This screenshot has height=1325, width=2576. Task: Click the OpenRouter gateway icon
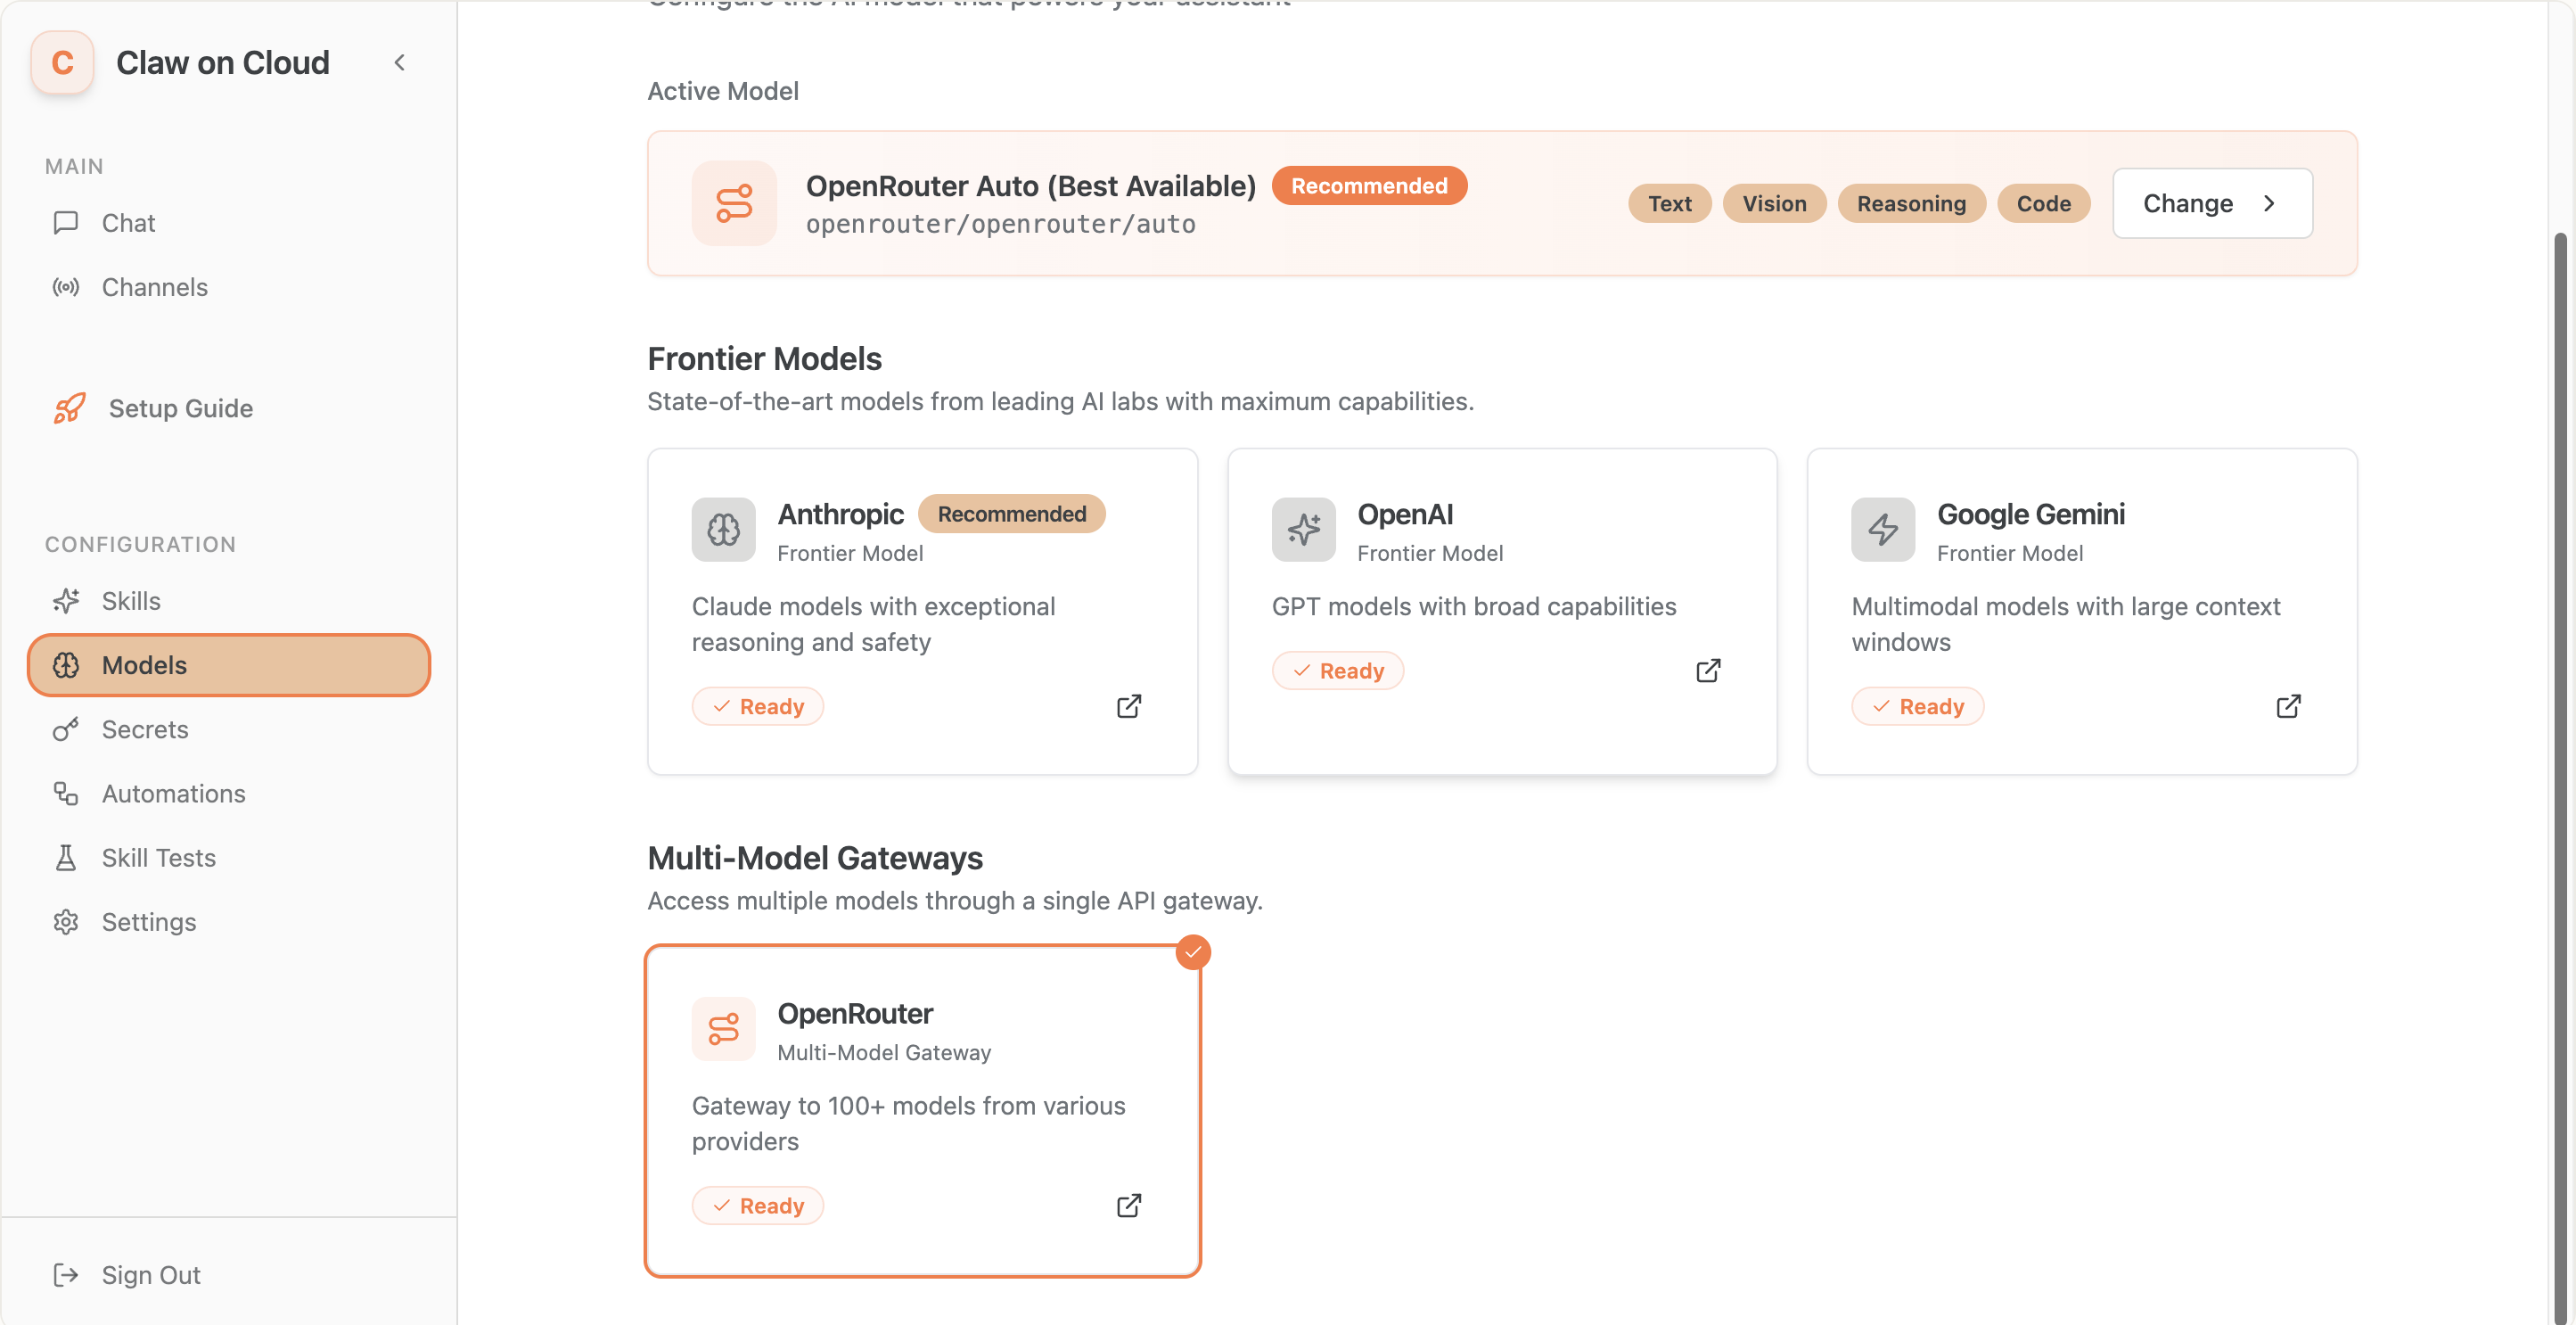point(723,1029)
